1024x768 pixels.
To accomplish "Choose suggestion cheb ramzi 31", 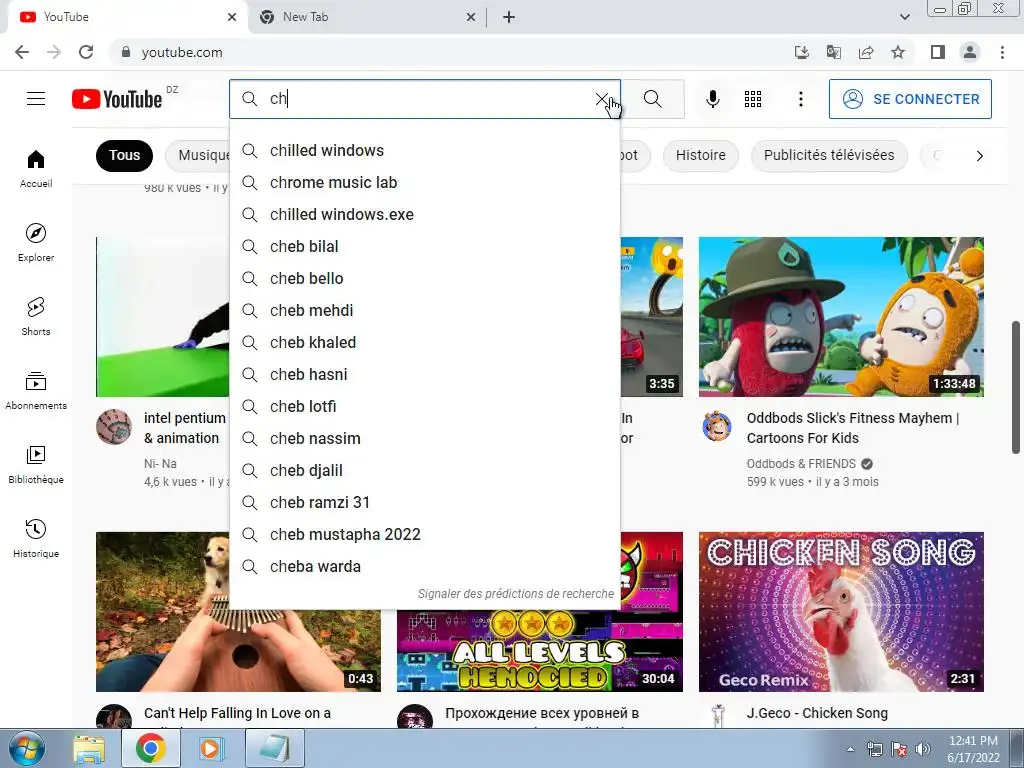I will pyautogui.click(x=424, y=502).
